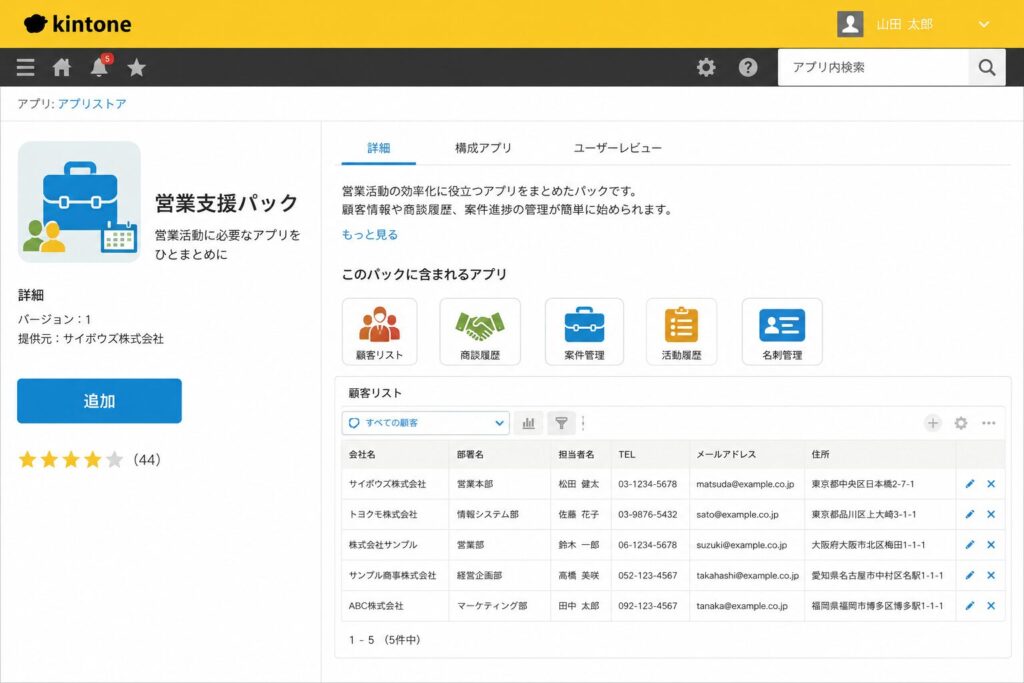Viewport: 1024px width, 683px height.
Task: Open the hamburger menu icon
Action: tap(25, 67)
